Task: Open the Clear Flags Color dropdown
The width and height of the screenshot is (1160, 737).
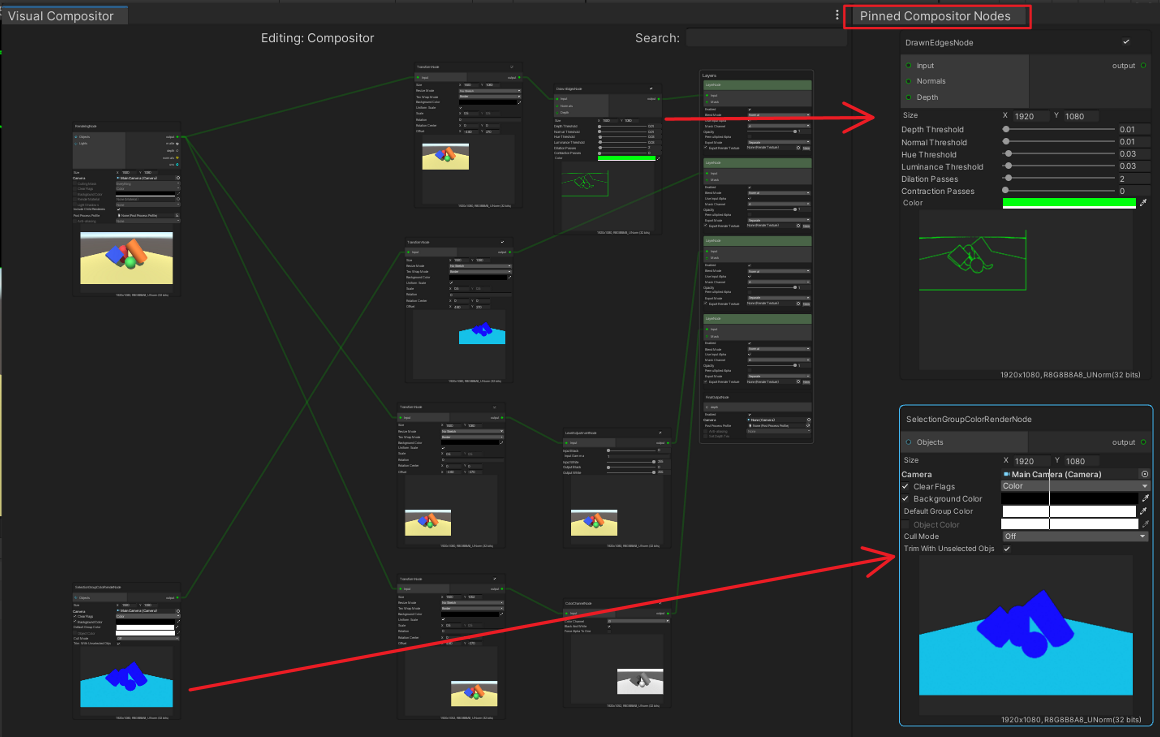Action: (1075, 486)
